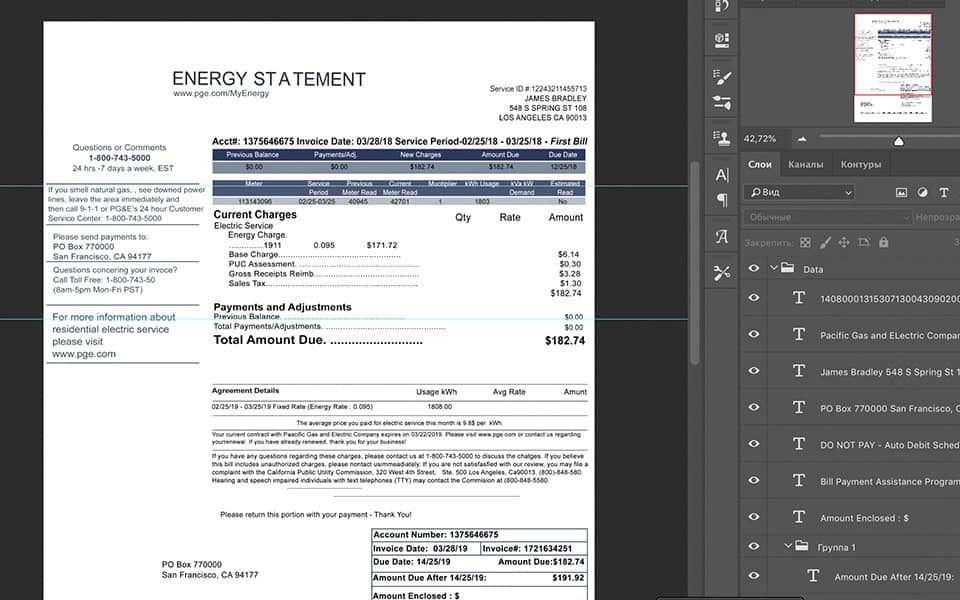
Task: Click the Navigator document thumbnail
Action: pos(893,67)
